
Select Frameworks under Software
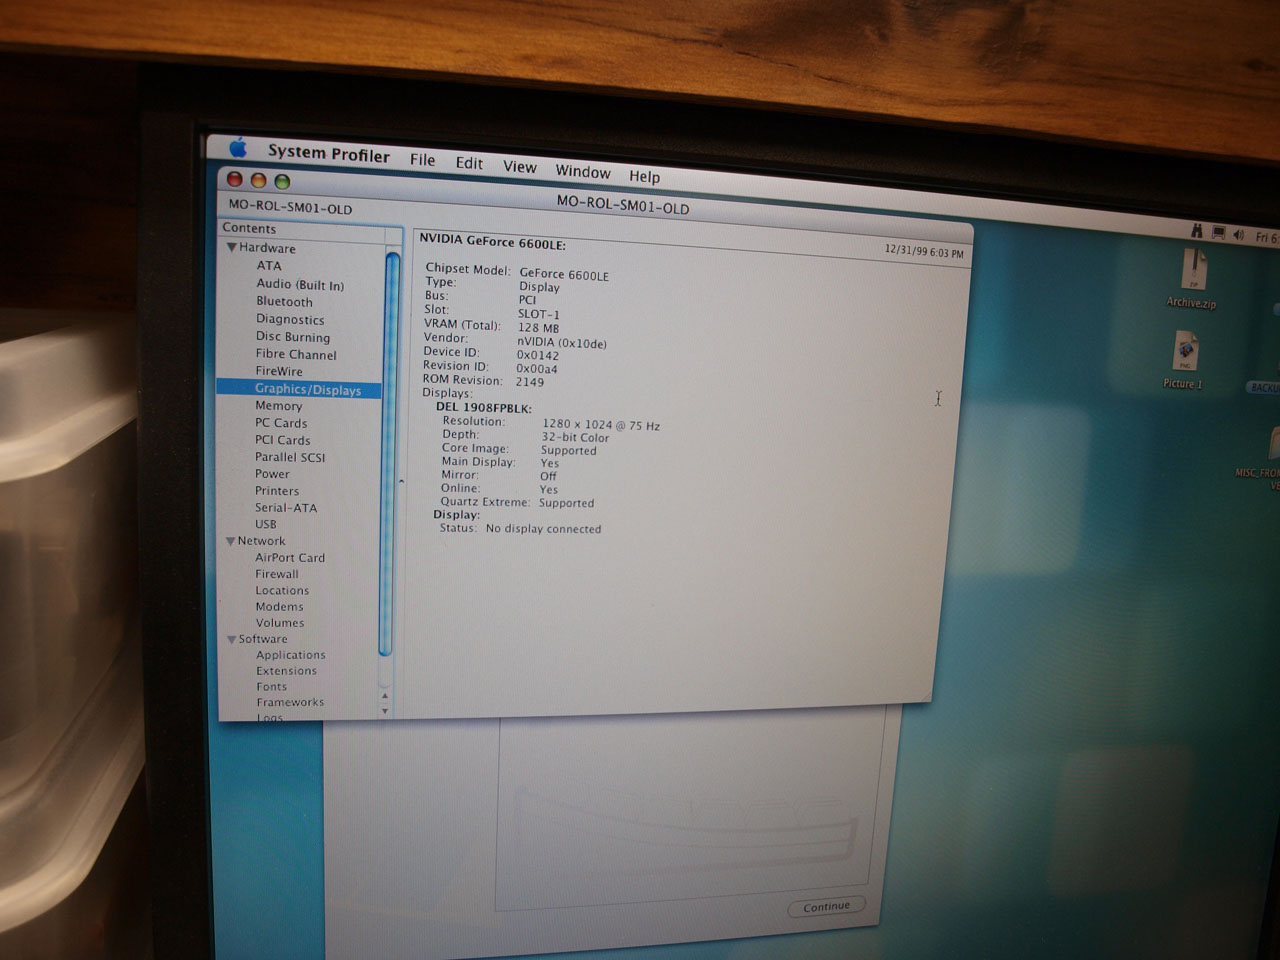pos(291,703)
